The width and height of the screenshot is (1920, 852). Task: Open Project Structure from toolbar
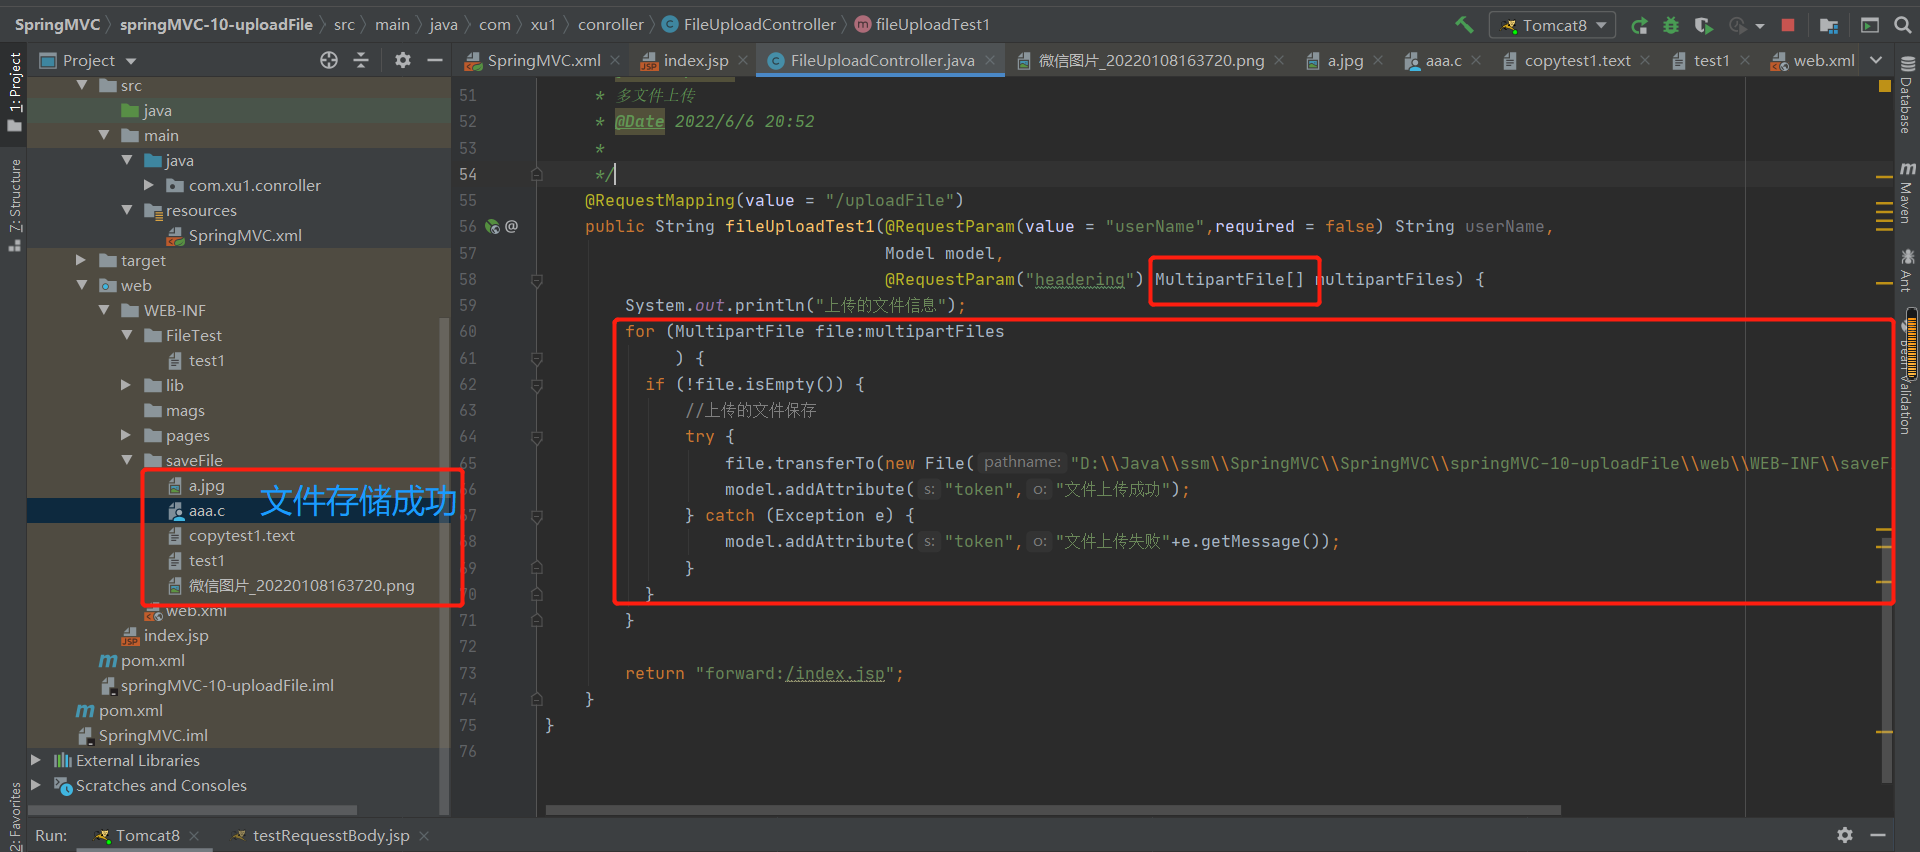[1829, 25]
